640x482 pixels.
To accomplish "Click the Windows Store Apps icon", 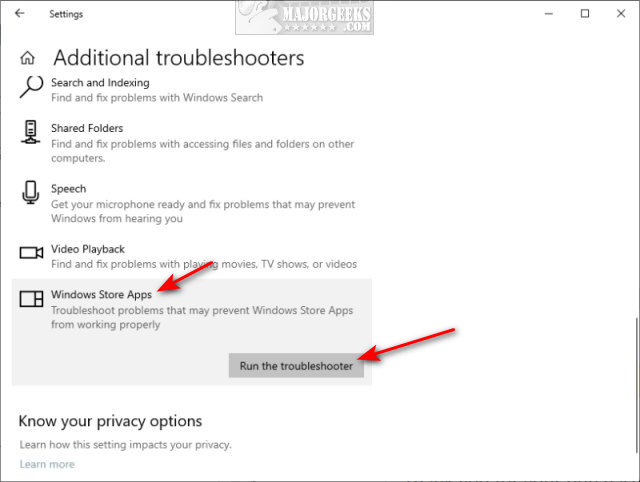I will 32,298.
